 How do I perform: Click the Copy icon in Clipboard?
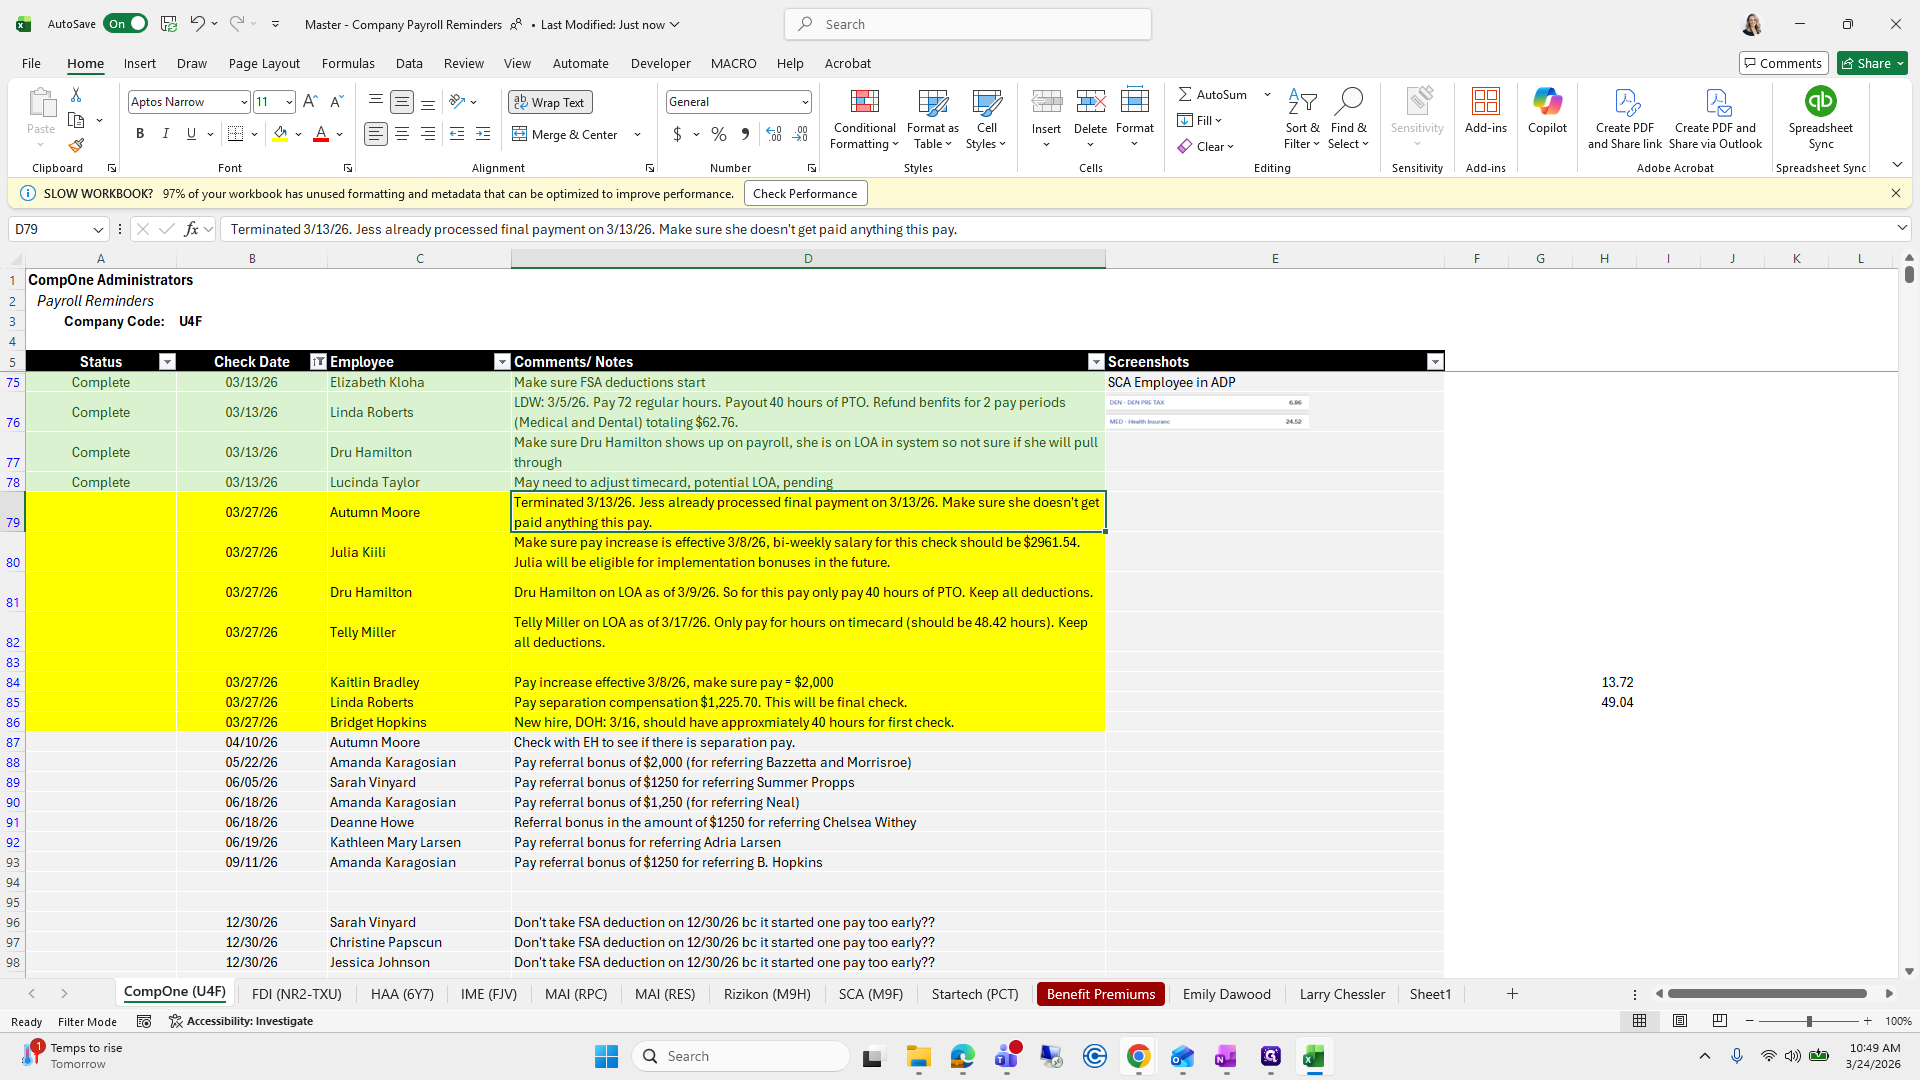[76, 120]
